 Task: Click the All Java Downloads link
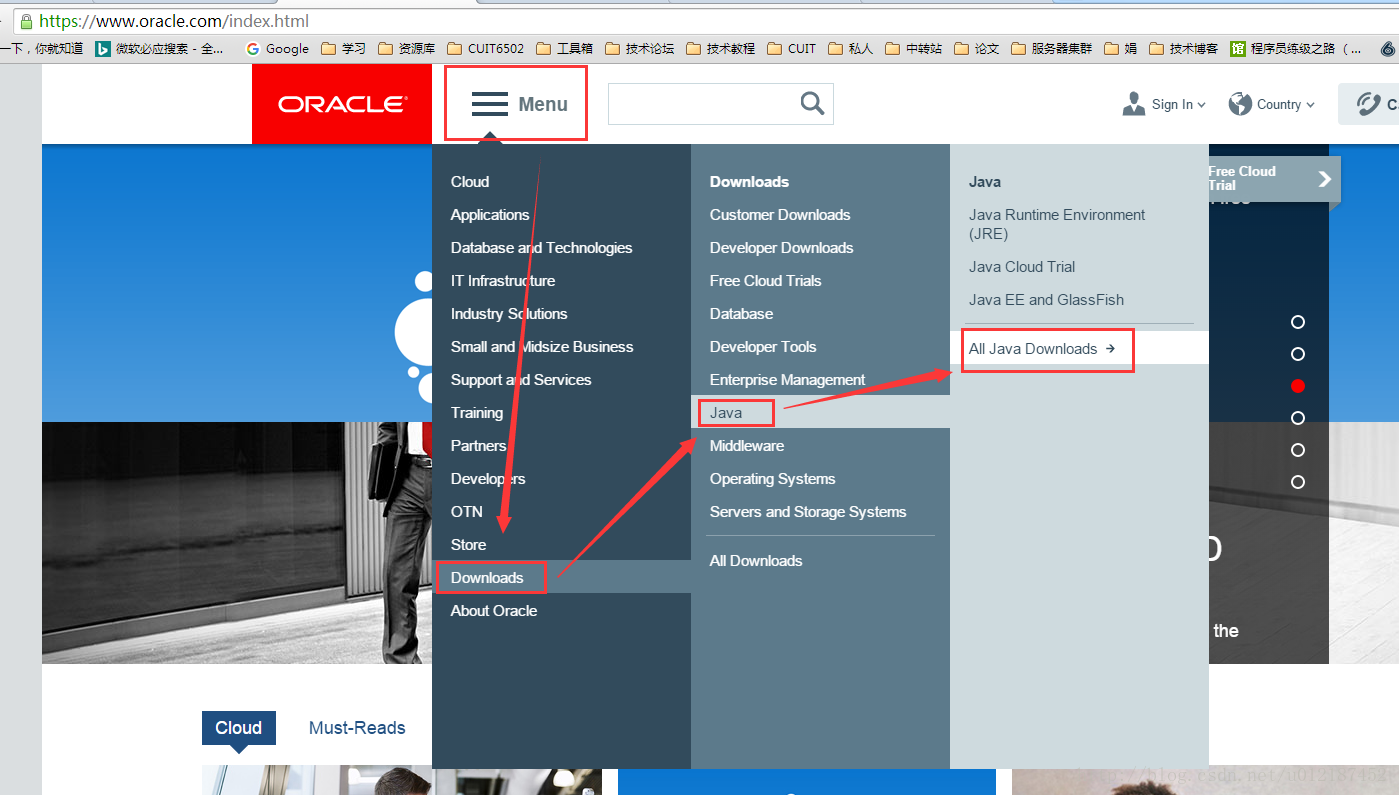(x=1042, y=349)
